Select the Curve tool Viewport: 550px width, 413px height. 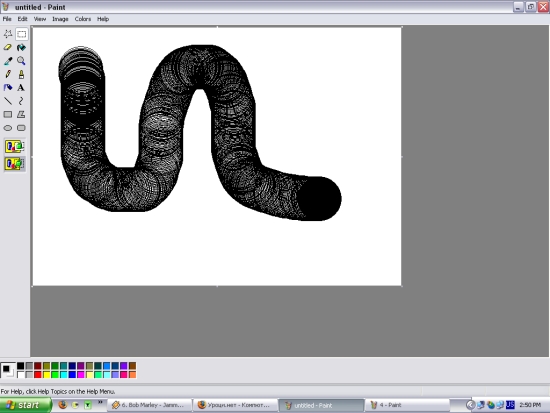pos(21,101)
